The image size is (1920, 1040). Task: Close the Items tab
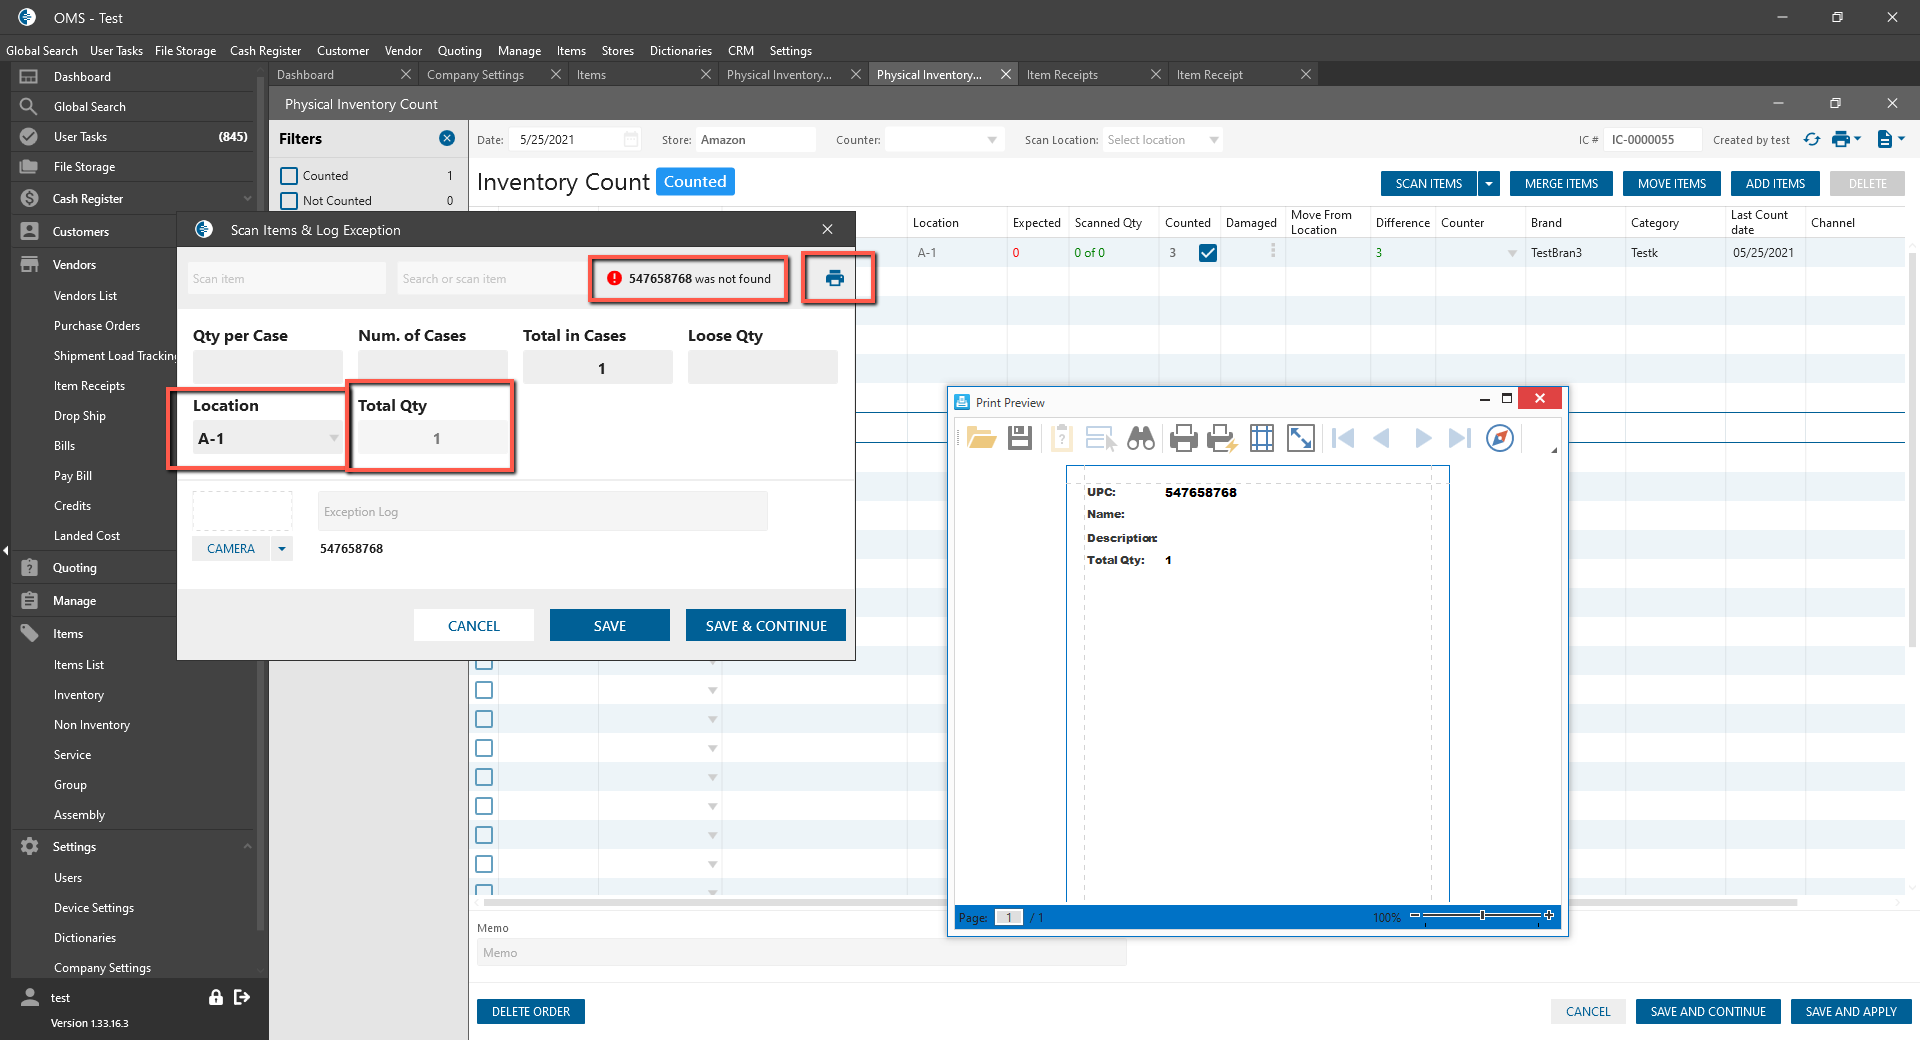tap(706, 74)
